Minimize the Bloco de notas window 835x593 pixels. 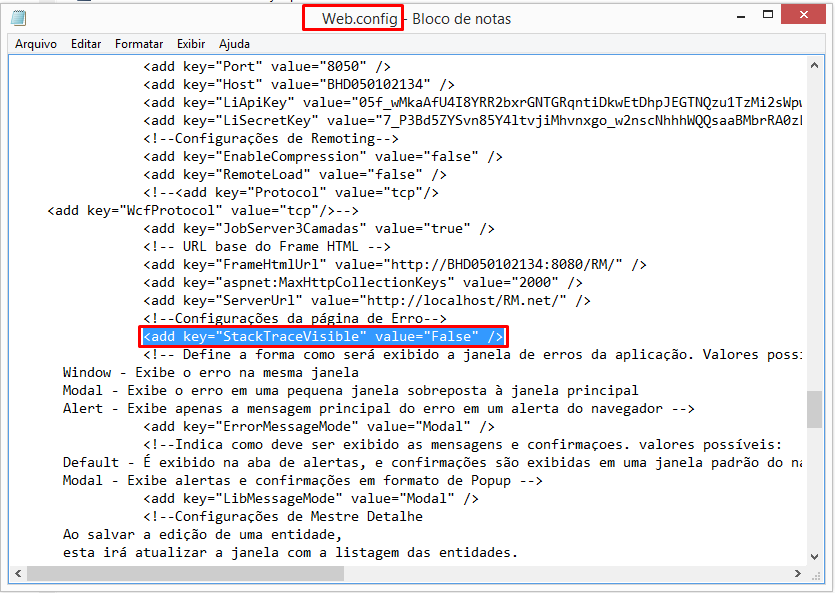[x=740, y=16]
